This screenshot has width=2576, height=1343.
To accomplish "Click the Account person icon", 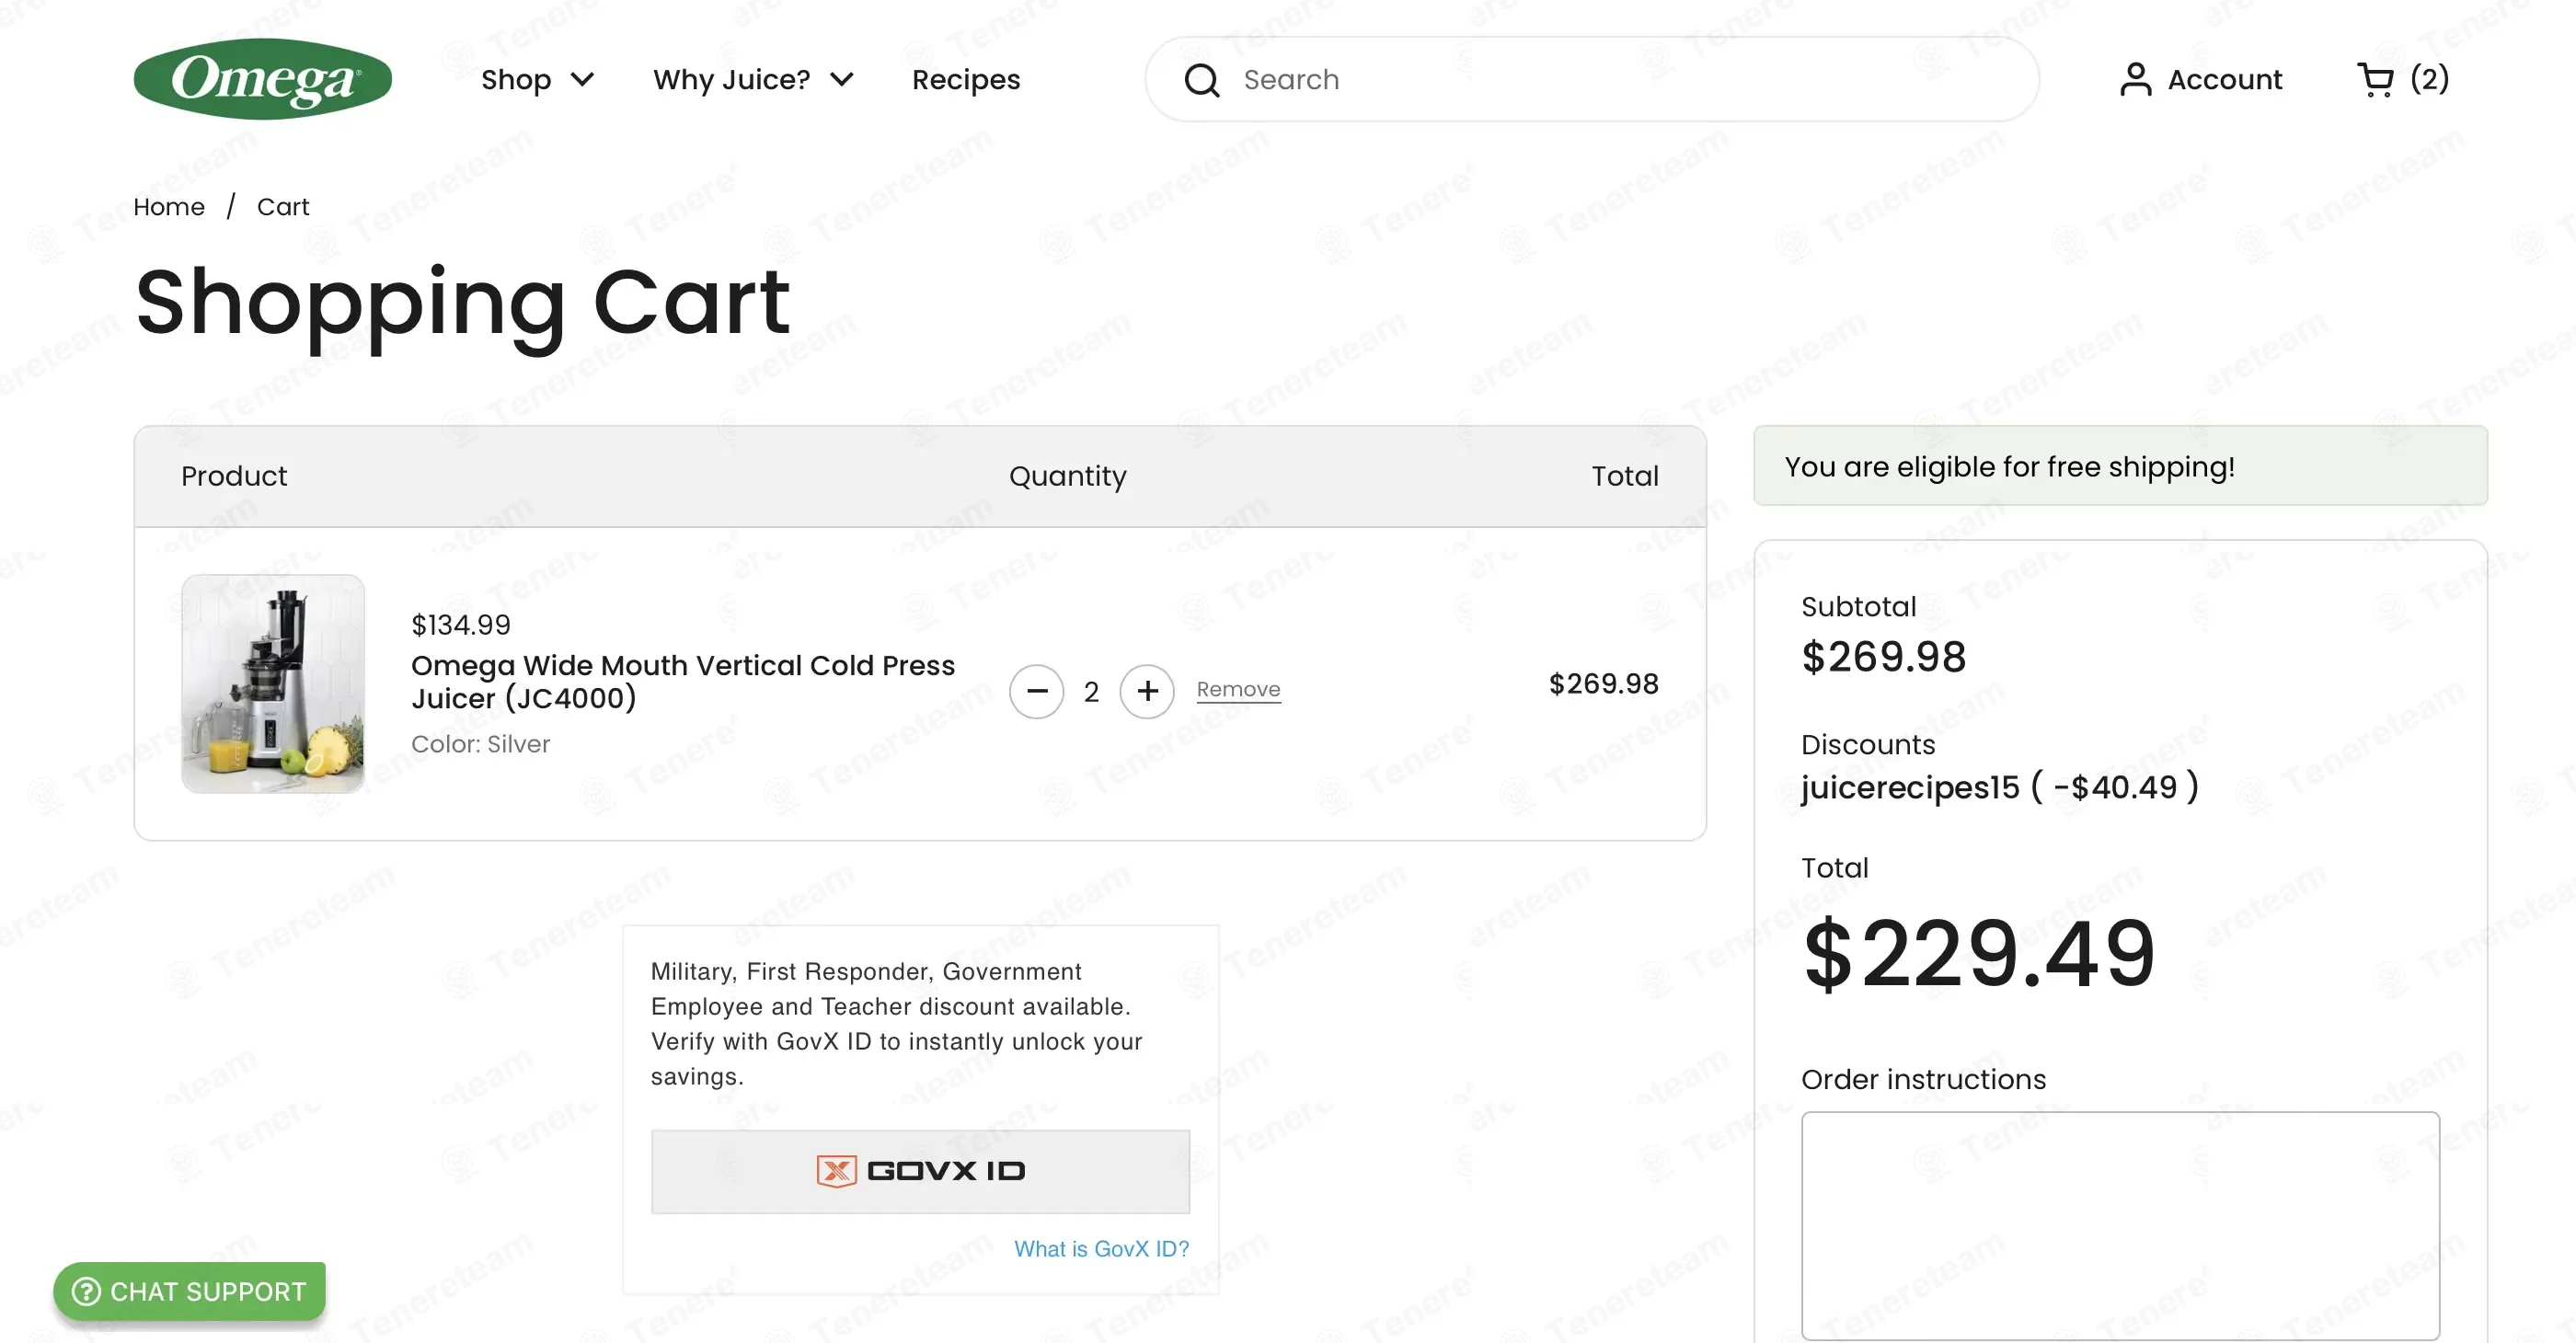I will (2135, 79).
